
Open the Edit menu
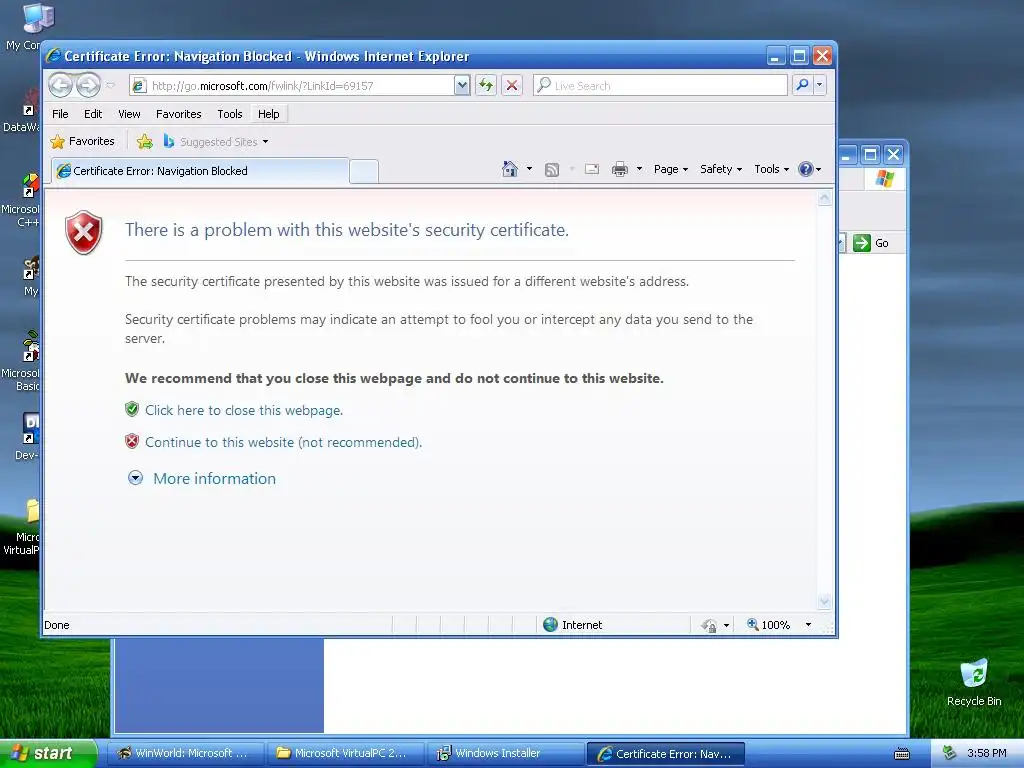(93, 114)
